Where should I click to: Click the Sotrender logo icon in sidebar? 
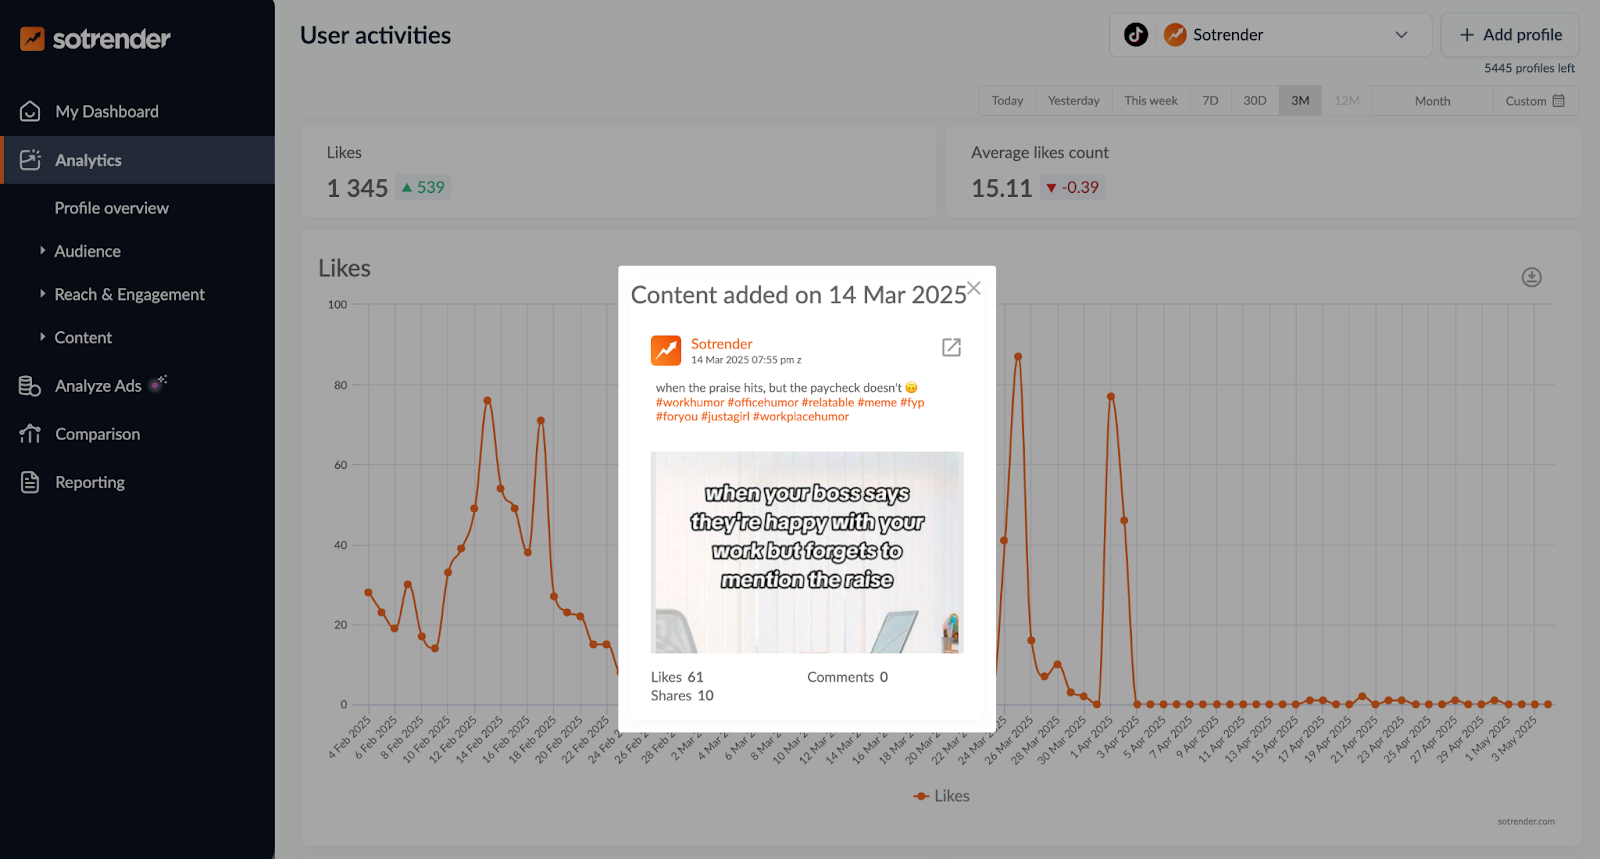tap(32, 39)
